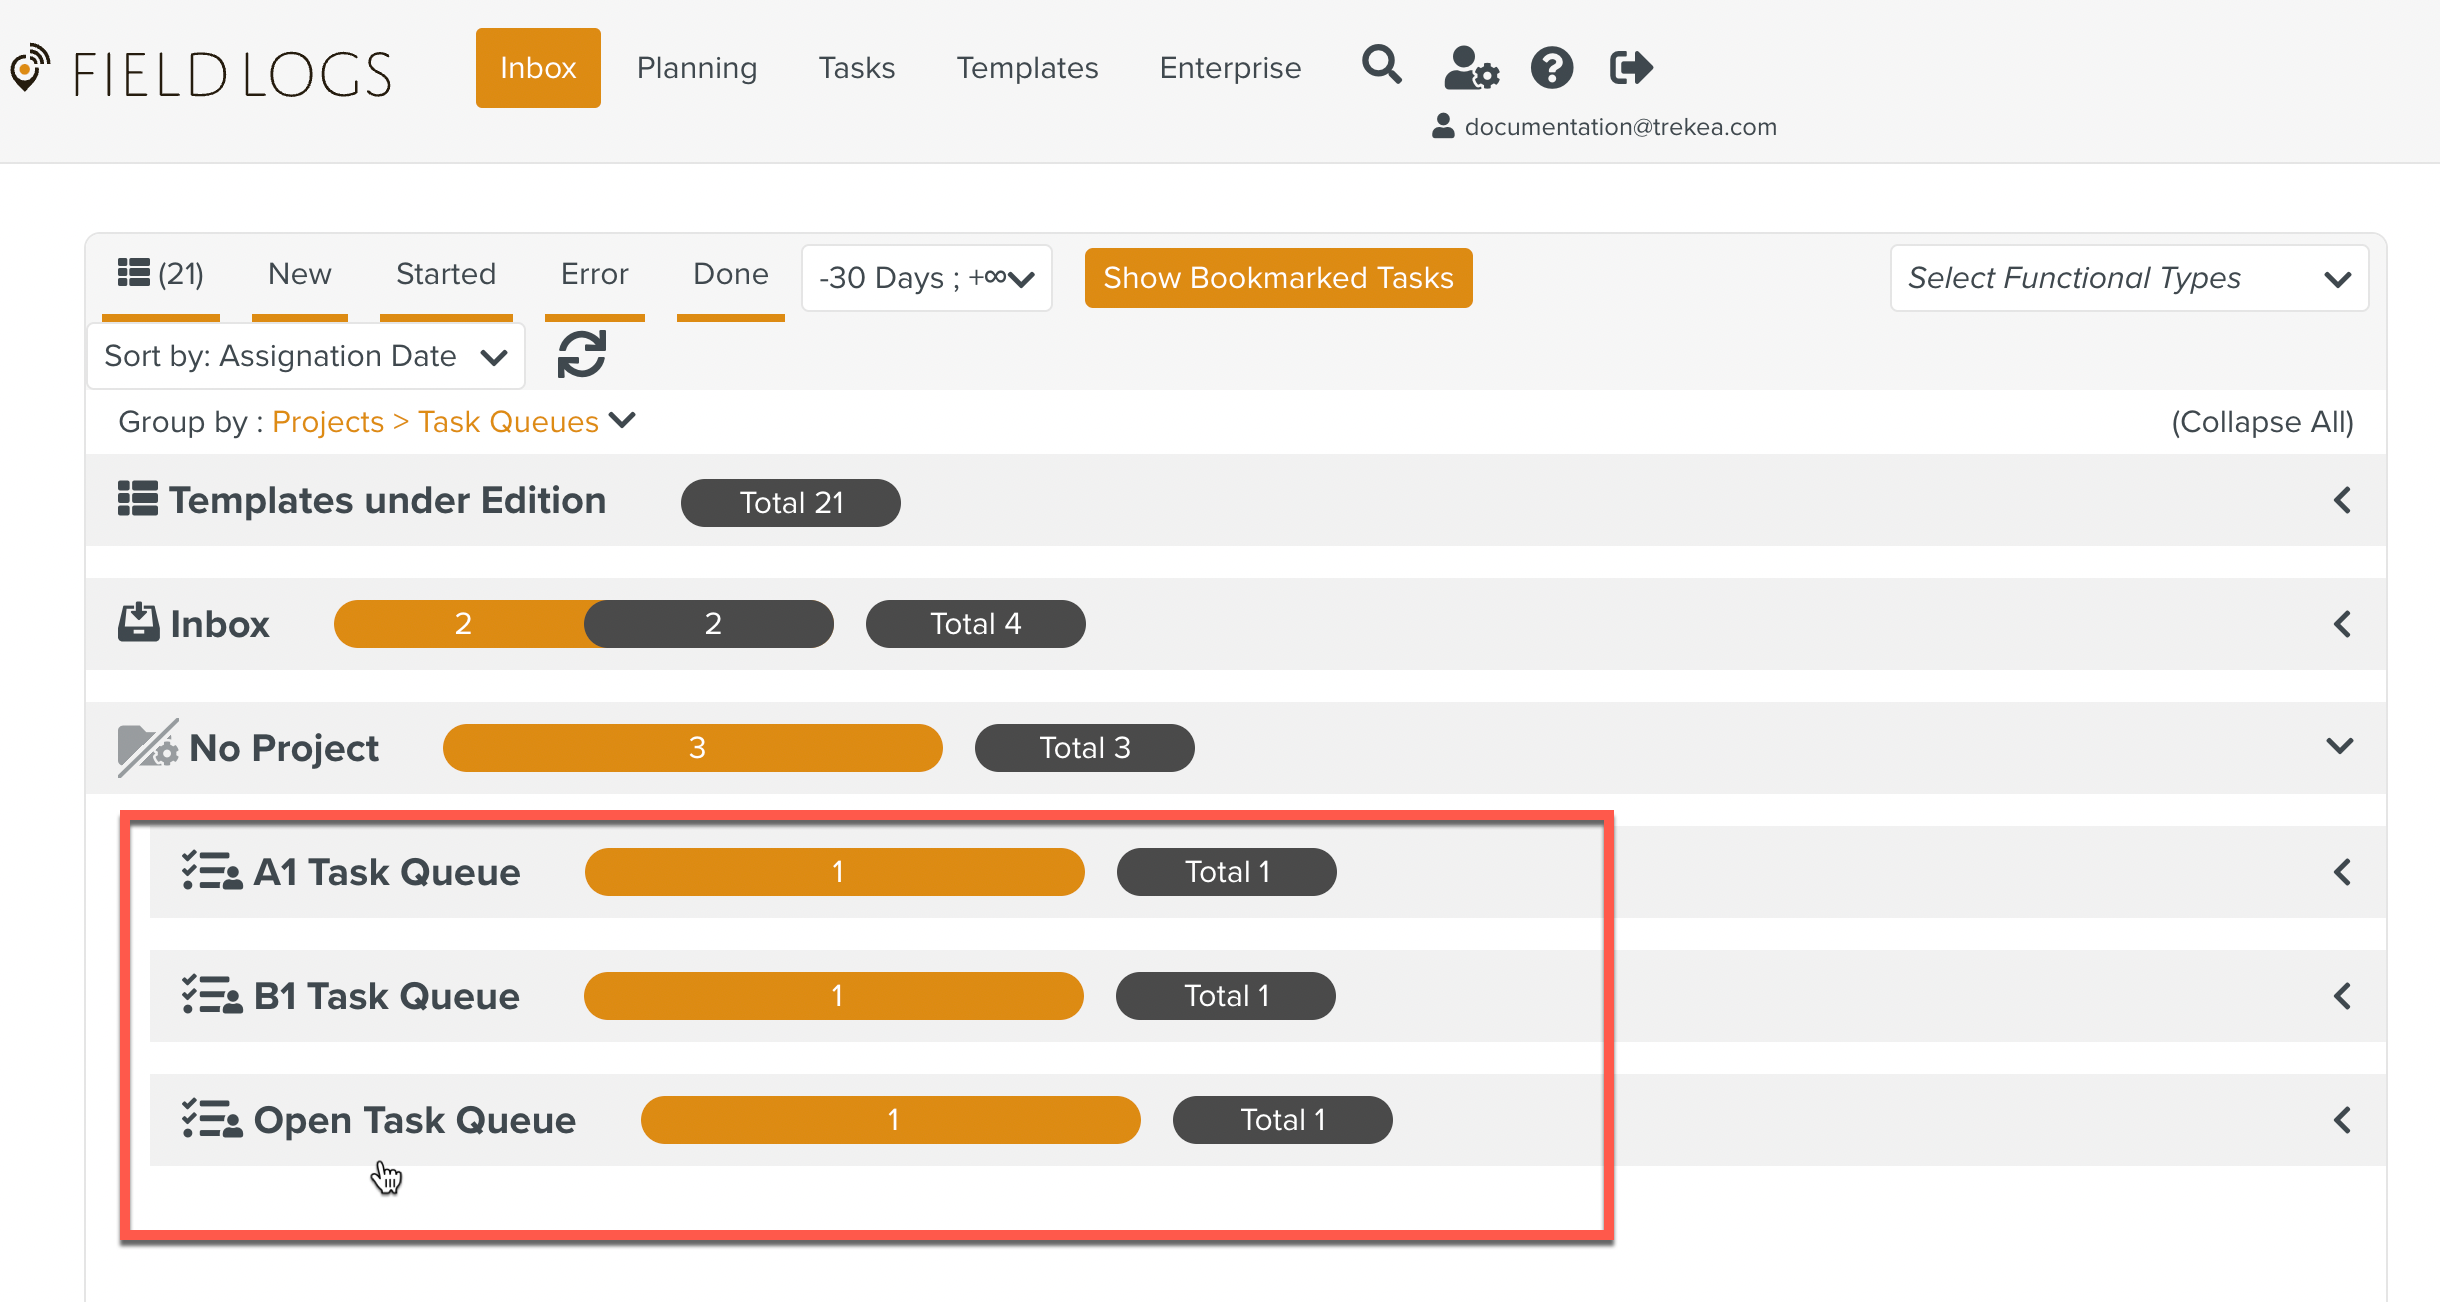Click the No Project folder icon

[x=147, y=747]
